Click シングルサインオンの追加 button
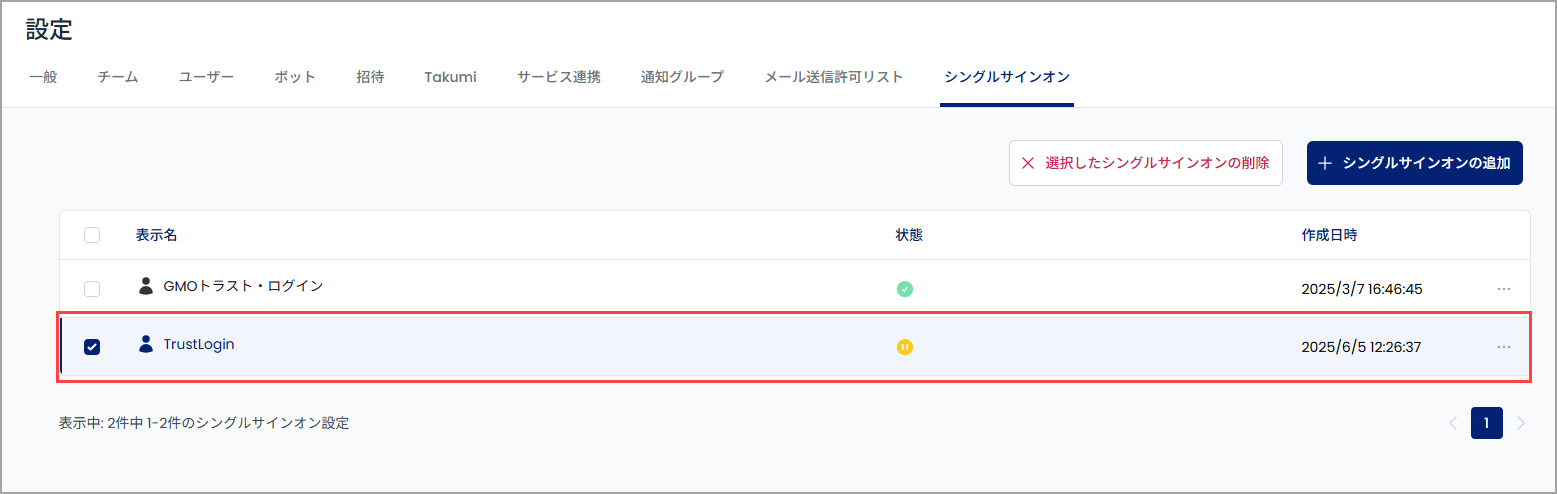 (x=1415, y=163)
